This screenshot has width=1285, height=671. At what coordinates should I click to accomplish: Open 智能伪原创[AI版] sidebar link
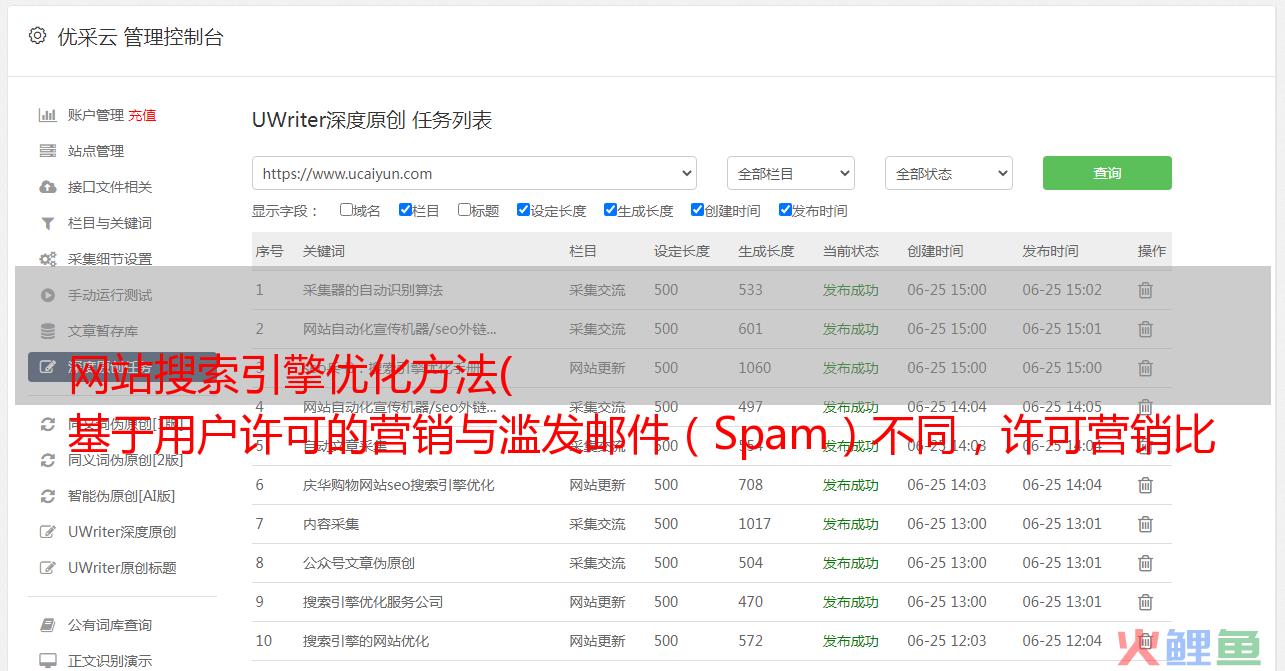[121, 496]
